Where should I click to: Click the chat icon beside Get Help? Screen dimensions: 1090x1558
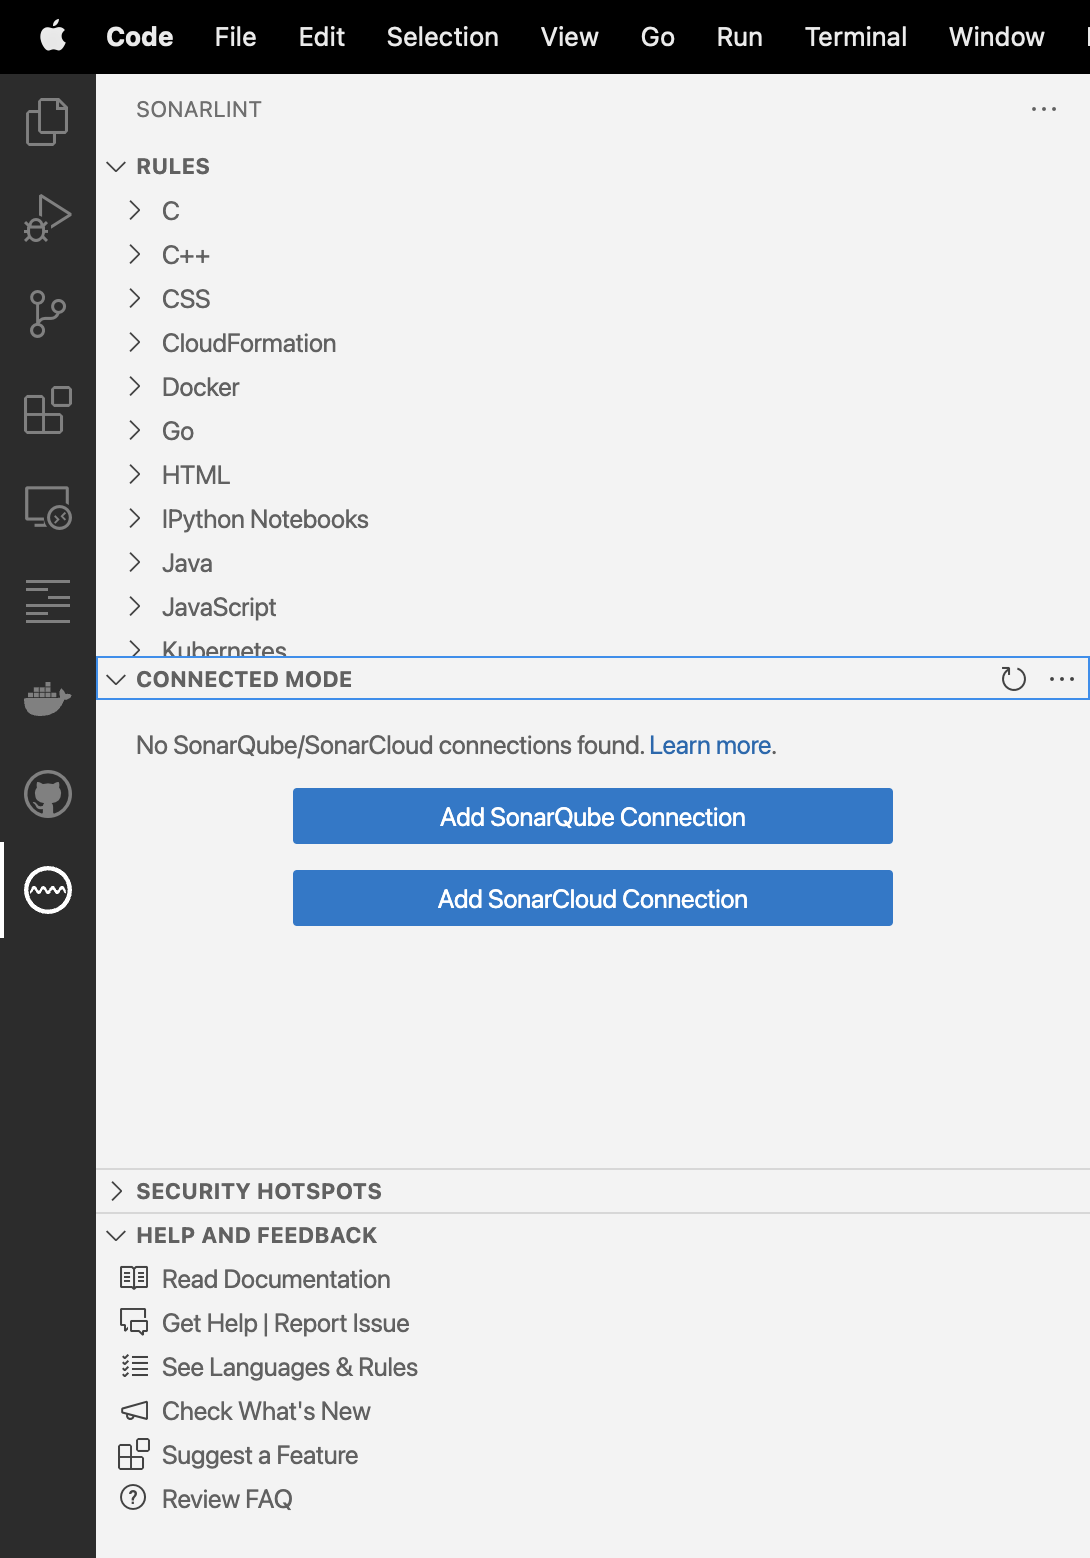click(x=134, y=1322)
